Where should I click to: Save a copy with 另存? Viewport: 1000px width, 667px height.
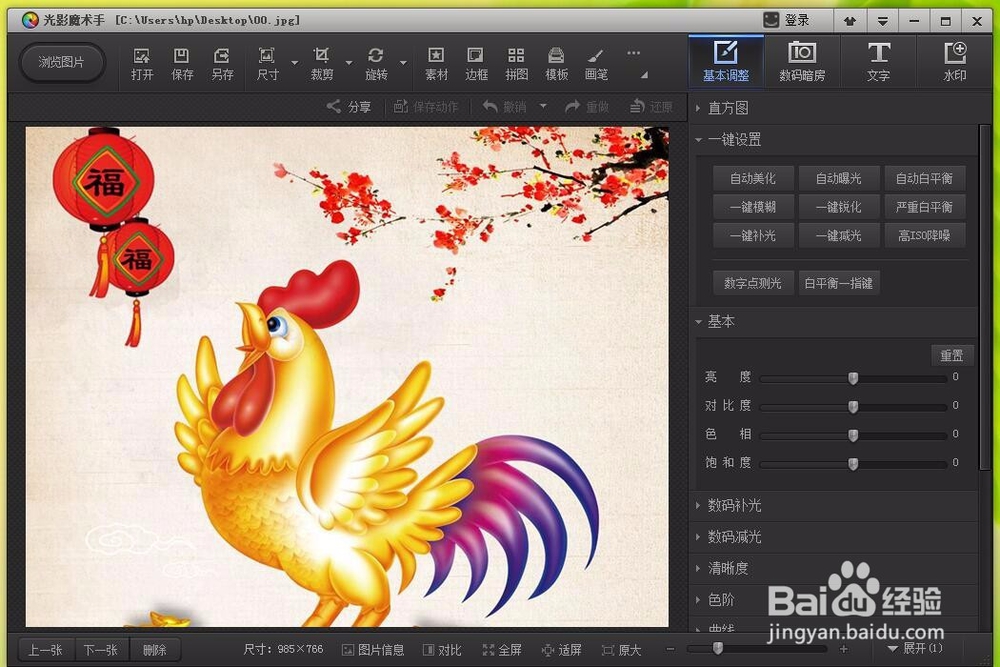coord(222,62)
